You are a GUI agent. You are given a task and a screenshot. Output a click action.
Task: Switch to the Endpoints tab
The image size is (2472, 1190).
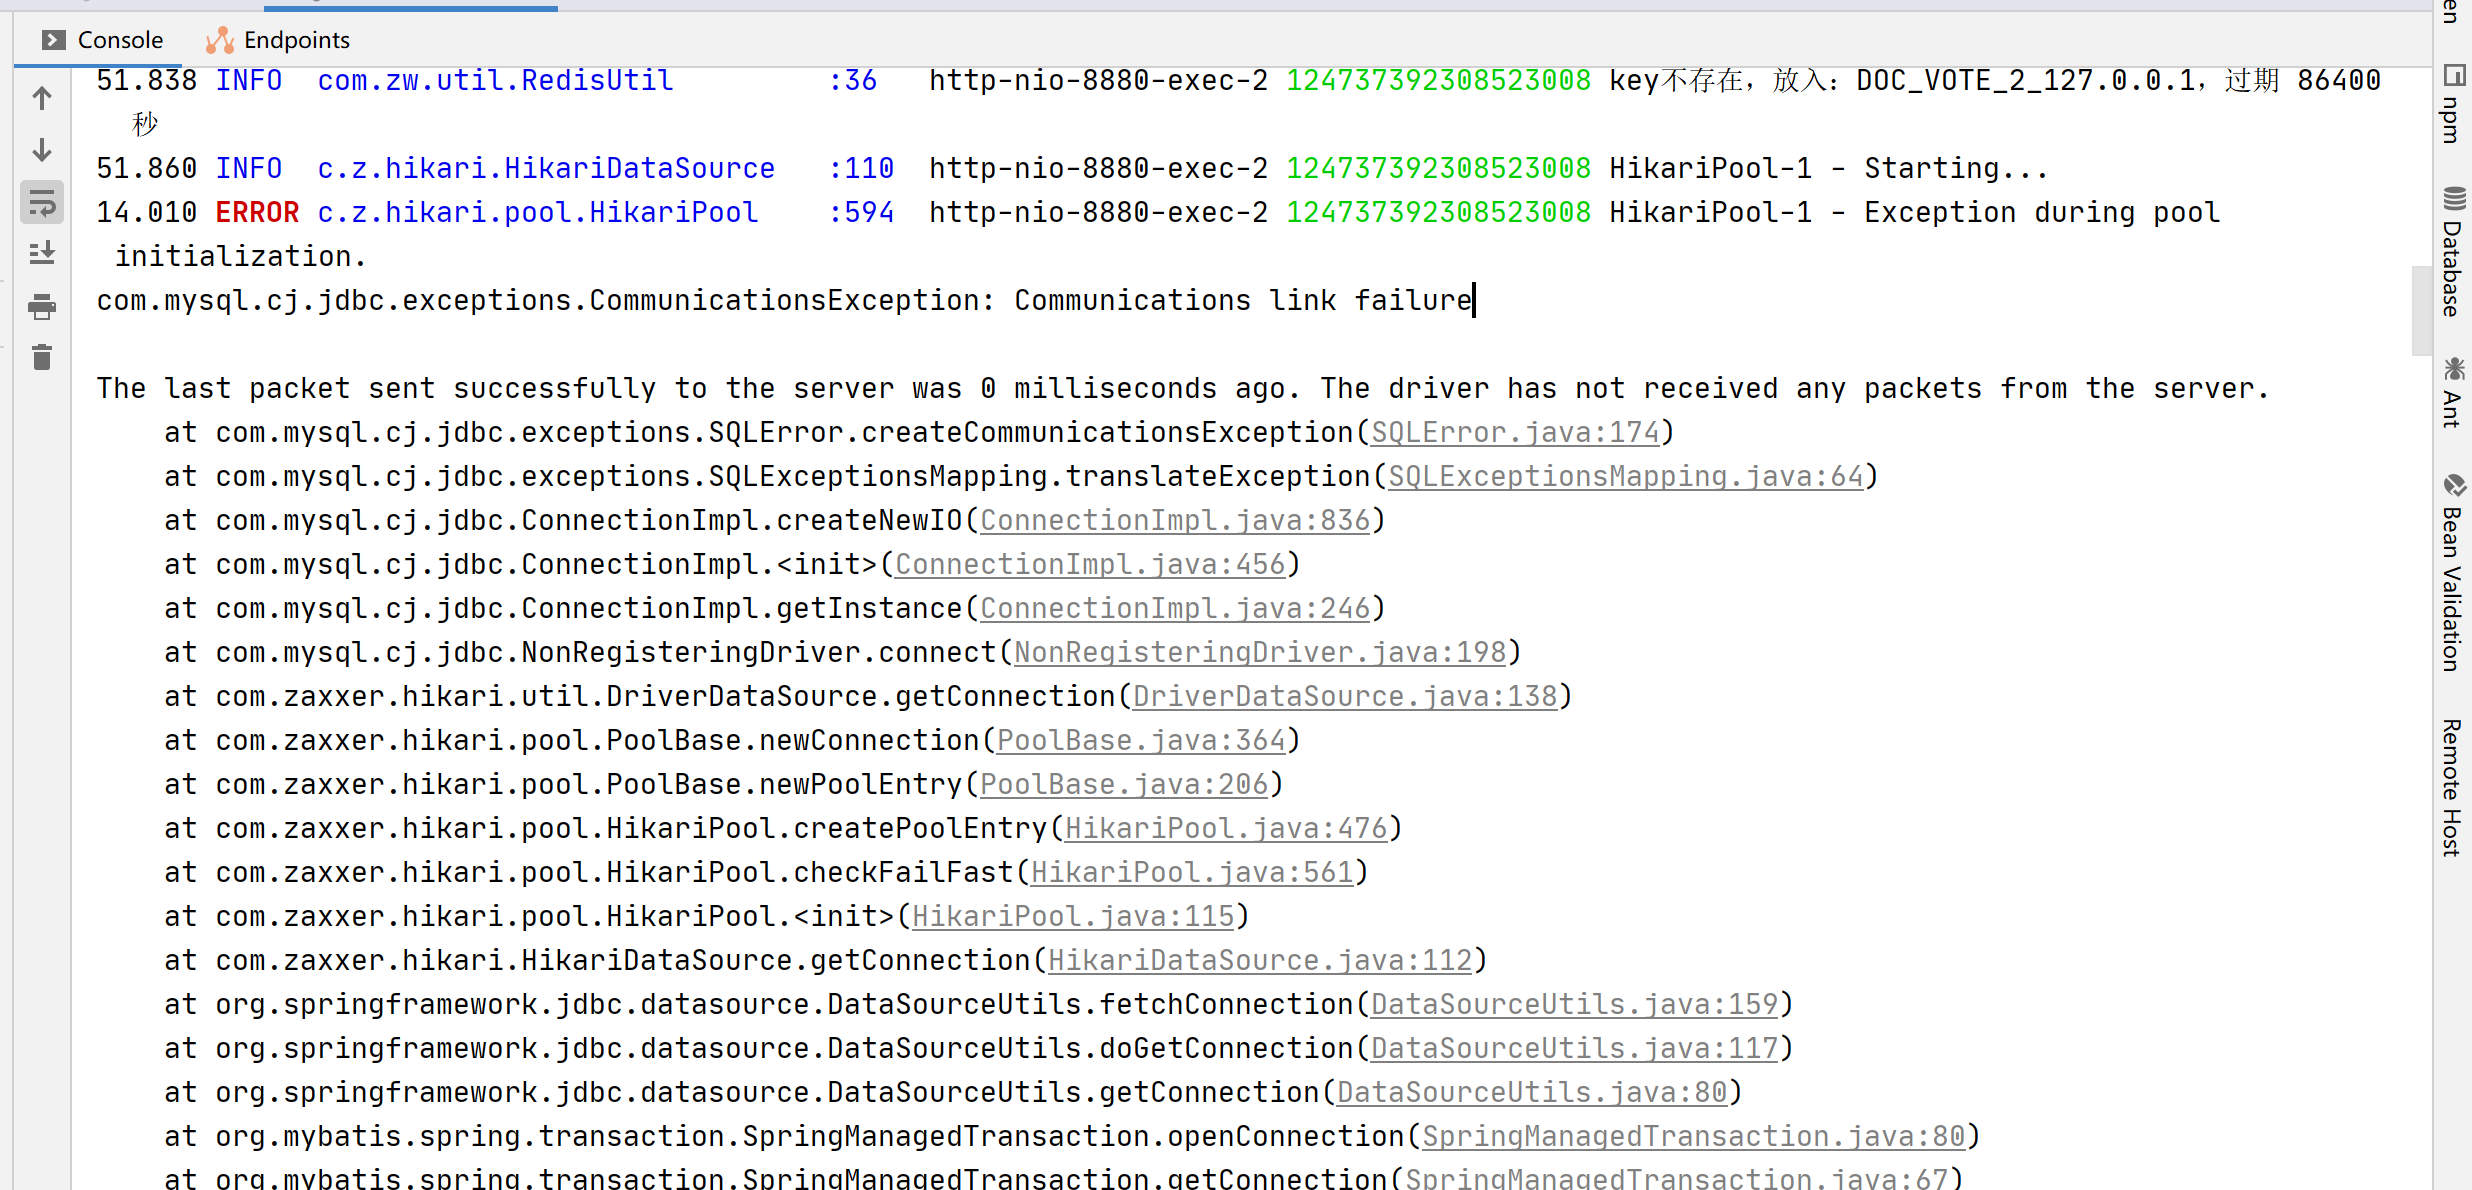click(x=296, y=40)
